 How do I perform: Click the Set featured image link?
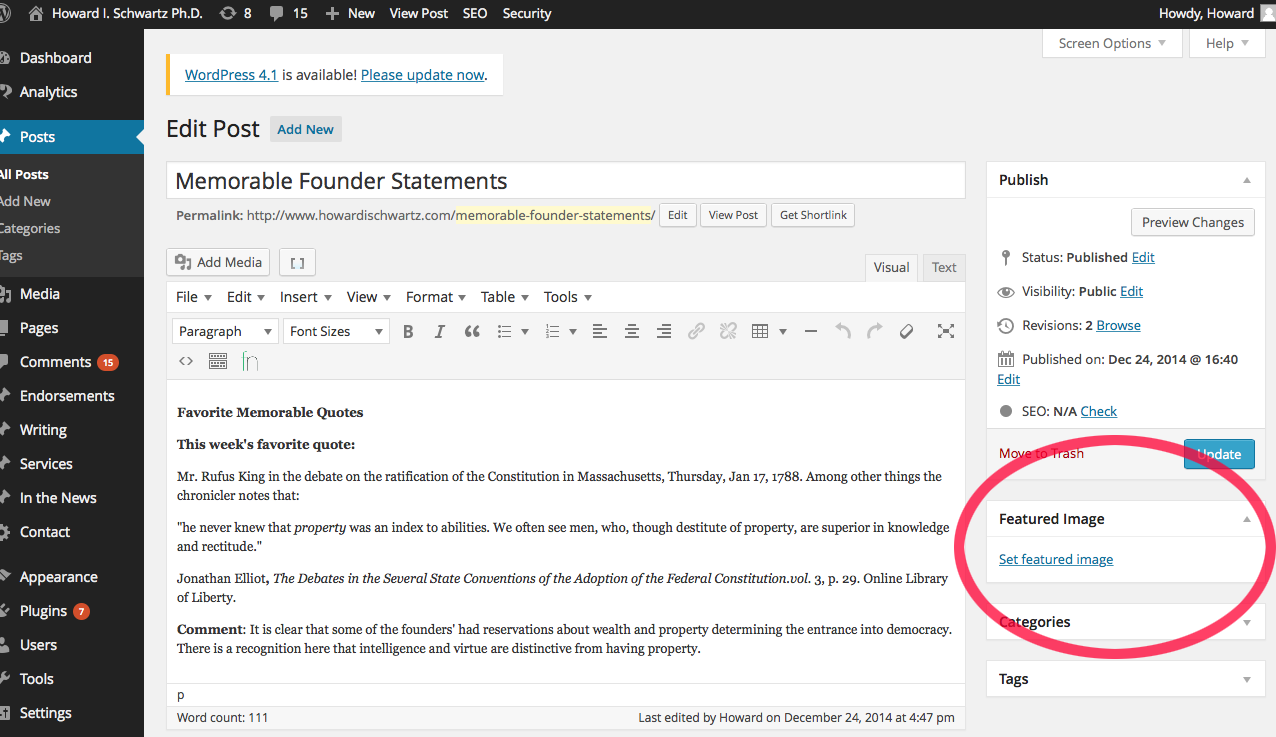[1056, 559]
